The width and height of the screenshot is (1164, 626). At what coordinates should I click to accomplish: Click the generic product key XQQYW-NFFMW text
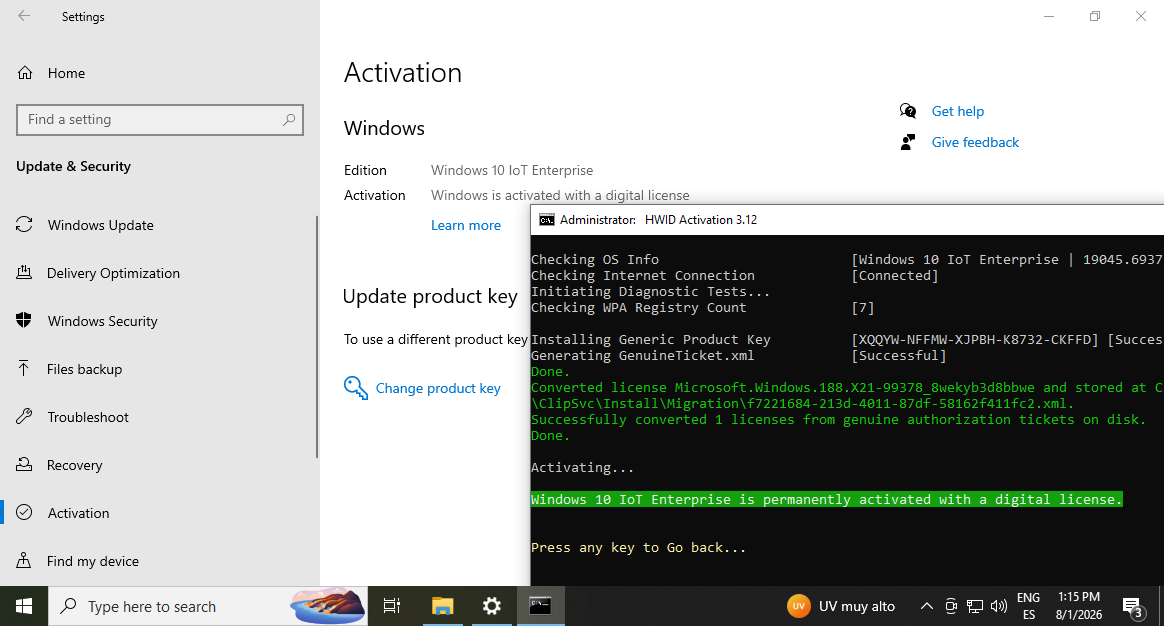[975, 339]
